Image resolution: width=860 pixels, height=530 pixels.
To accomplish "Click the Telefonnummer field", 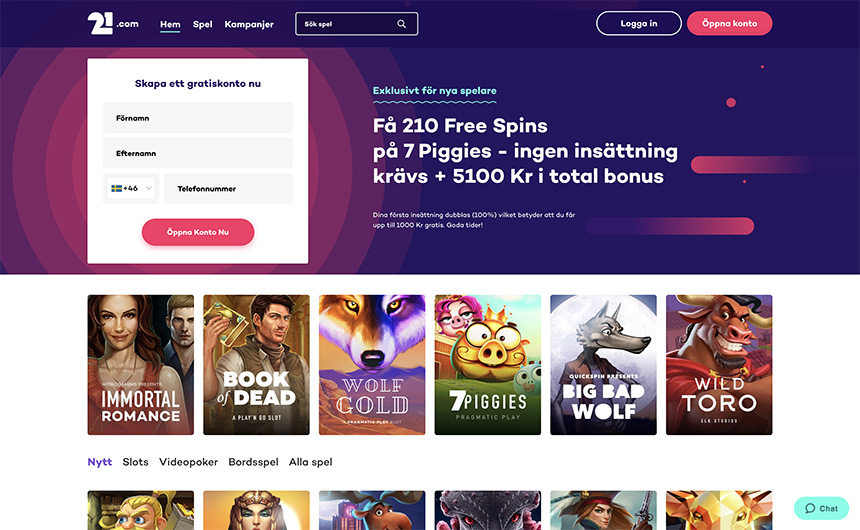I will pos(229,188).
